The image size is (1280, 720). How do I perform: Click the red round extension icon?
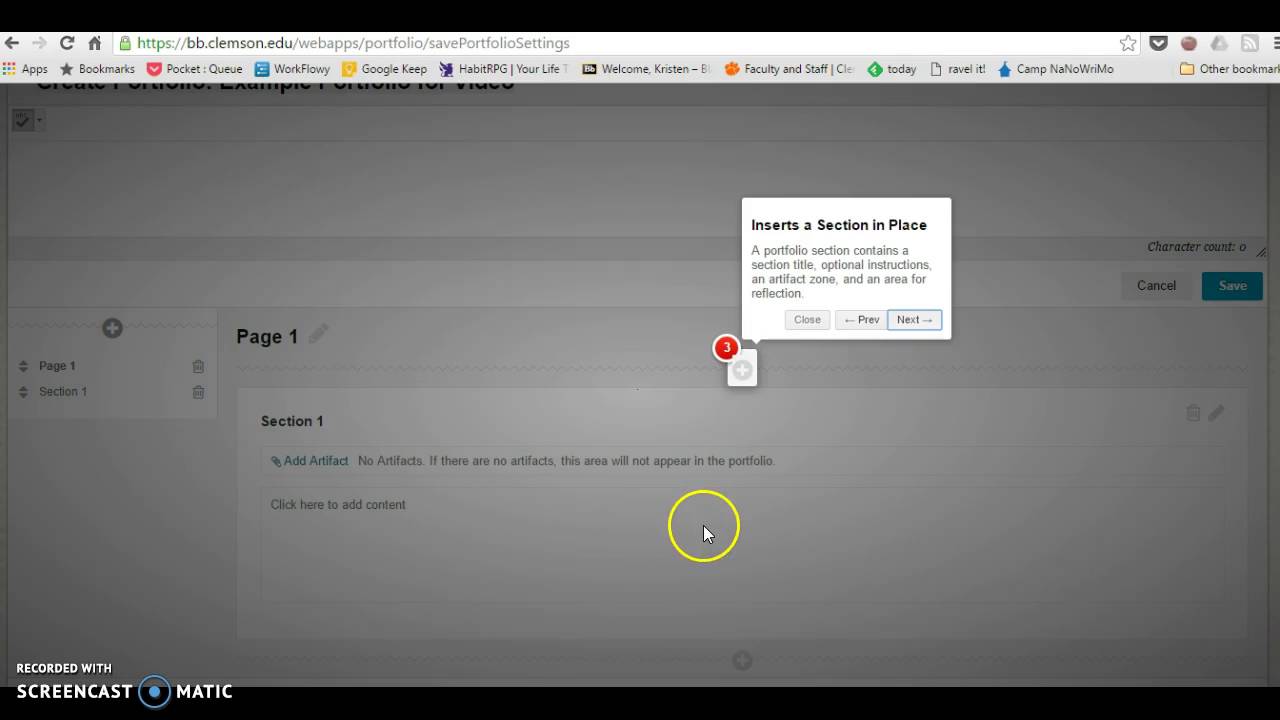point(1188,43)
